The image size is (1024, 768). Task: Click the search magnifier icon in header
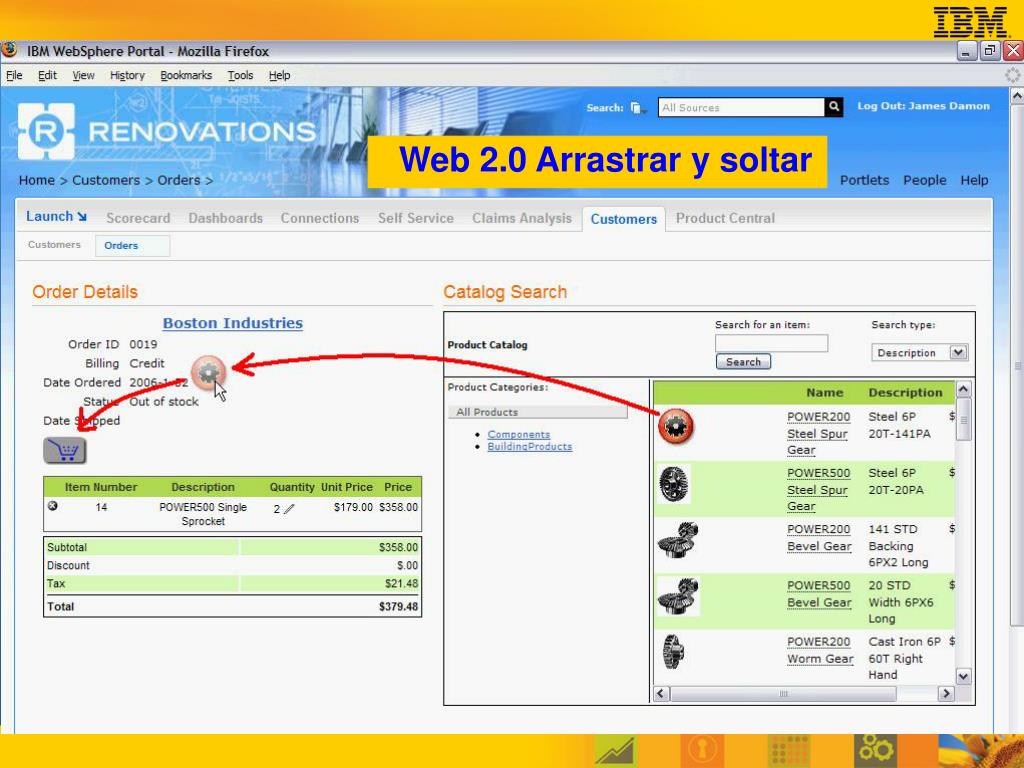point(833,106)
